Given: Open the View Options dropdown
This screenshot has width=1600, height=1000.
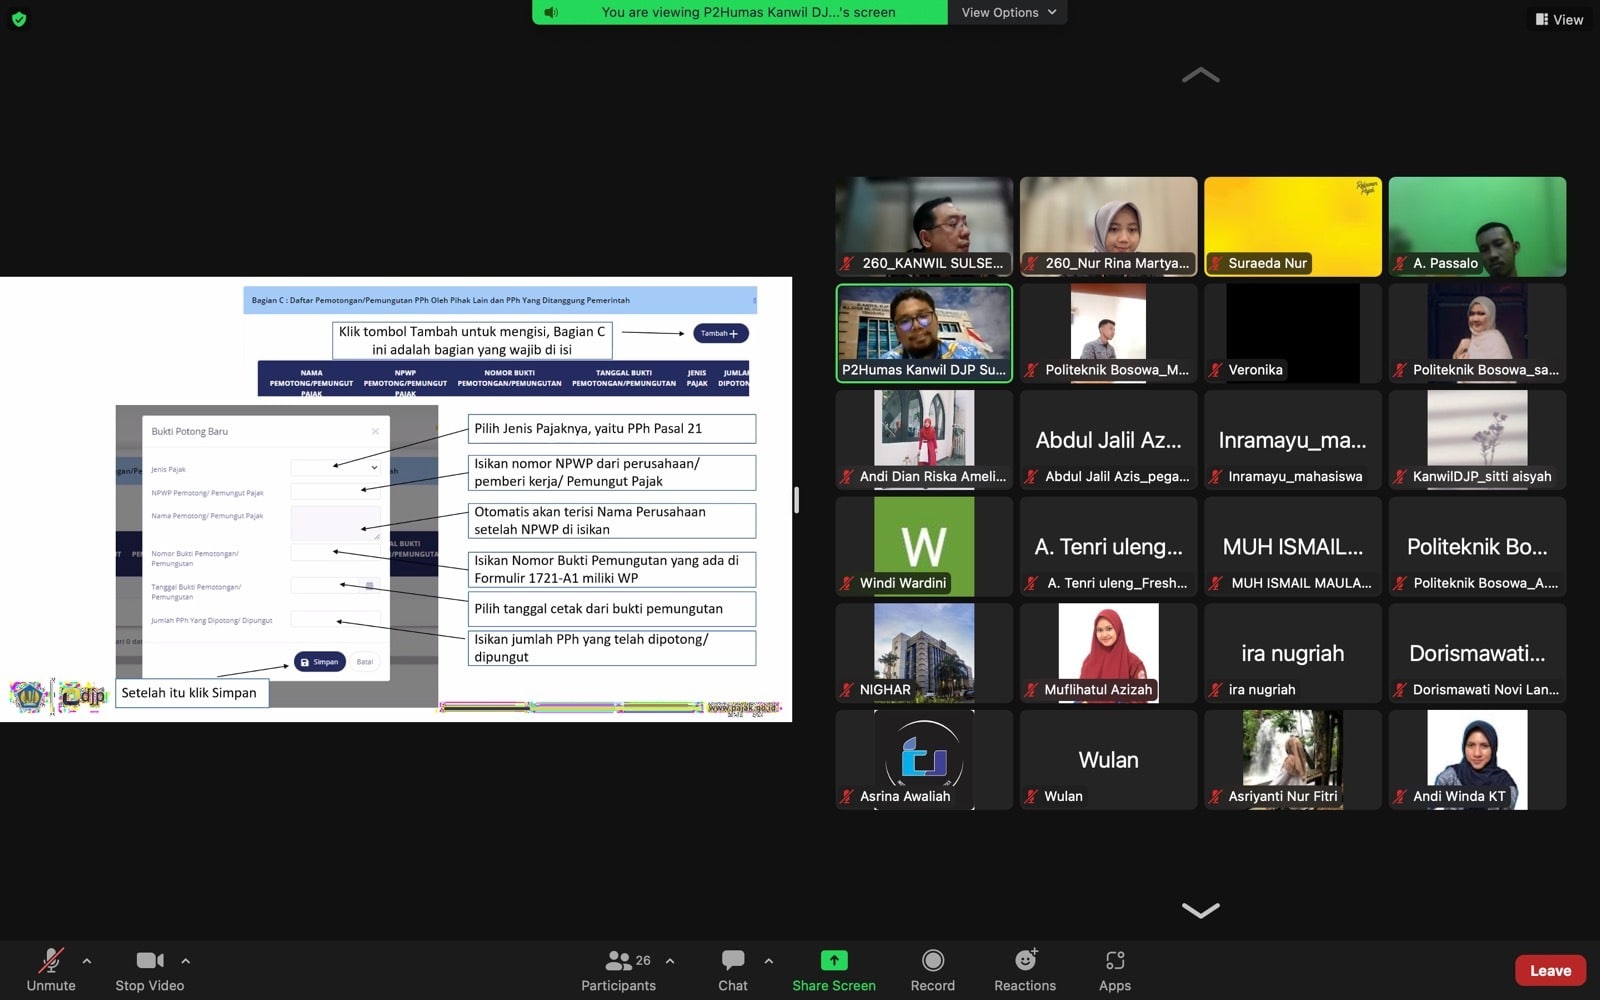Looking at the screenshot, I should click(1008, 13).
